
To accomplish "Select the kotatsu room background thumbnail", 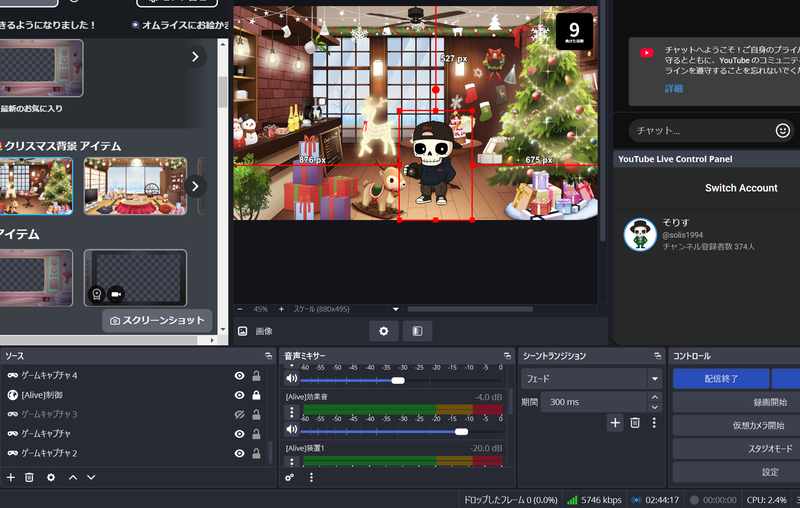I will (x=135, y=186).
